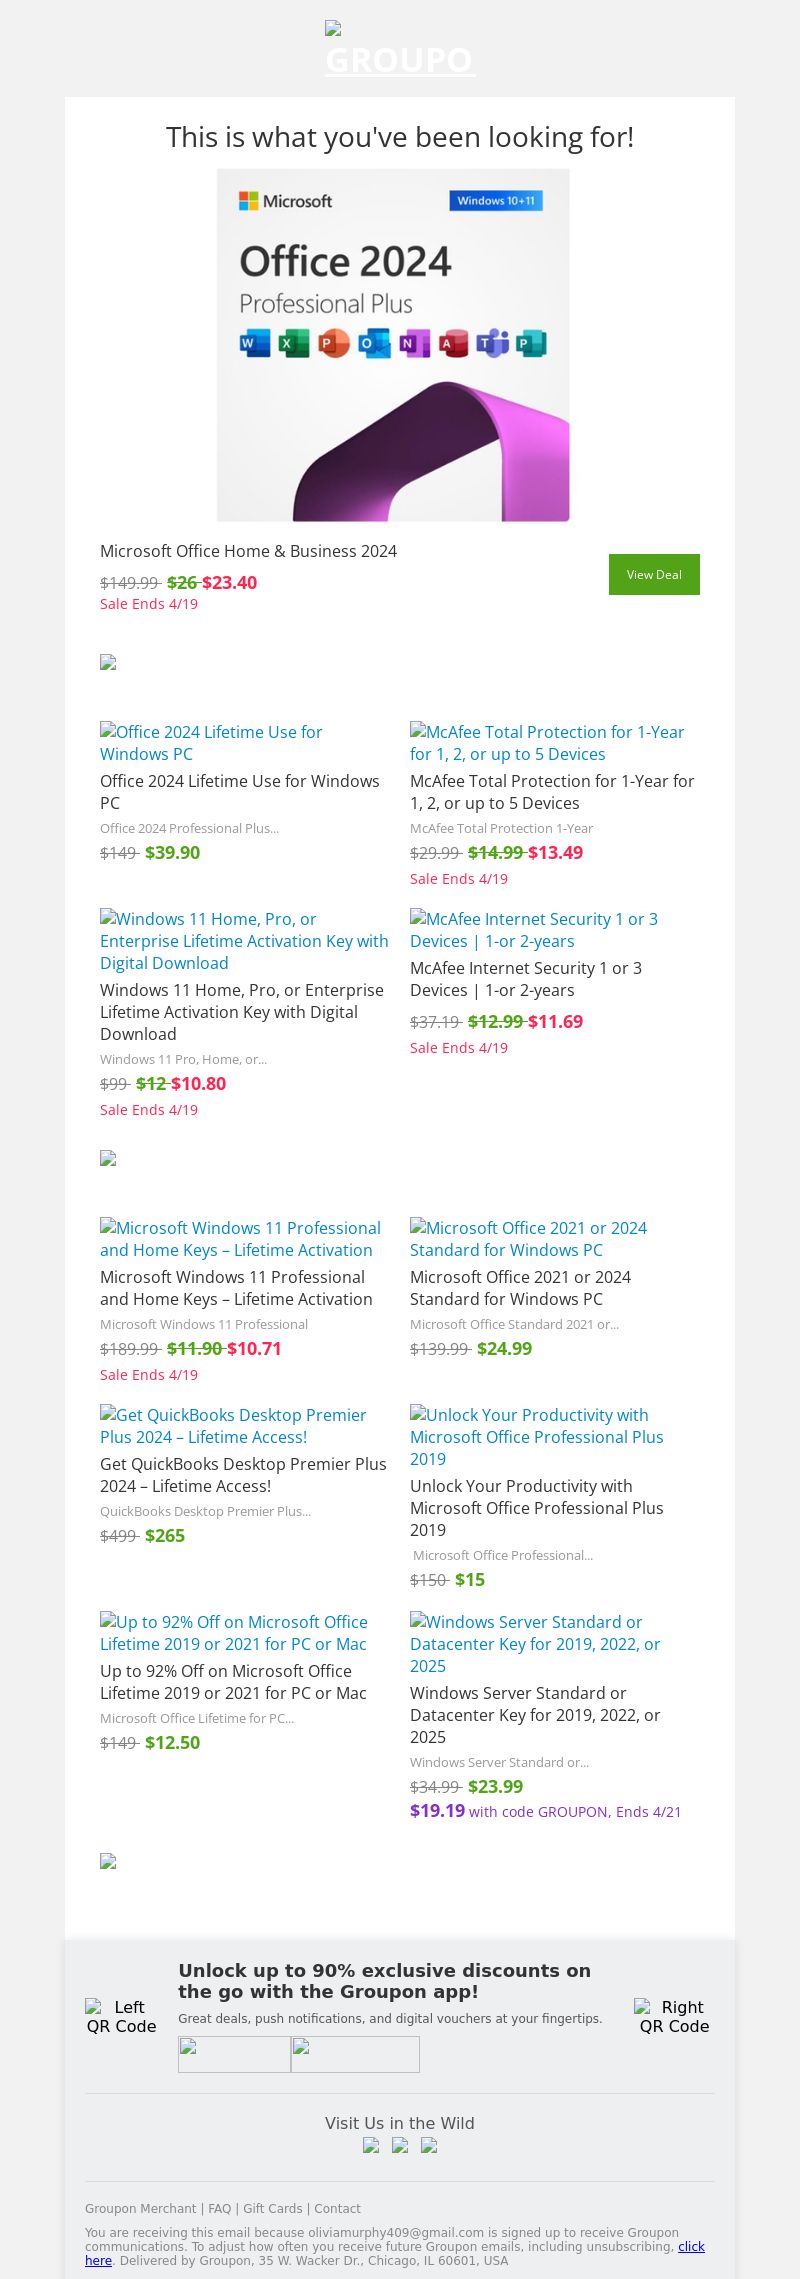The width and height of the screenshot is (800, 2279).
Task: Click the middle social icon under Visit Us
Action: pos(400,2145)
